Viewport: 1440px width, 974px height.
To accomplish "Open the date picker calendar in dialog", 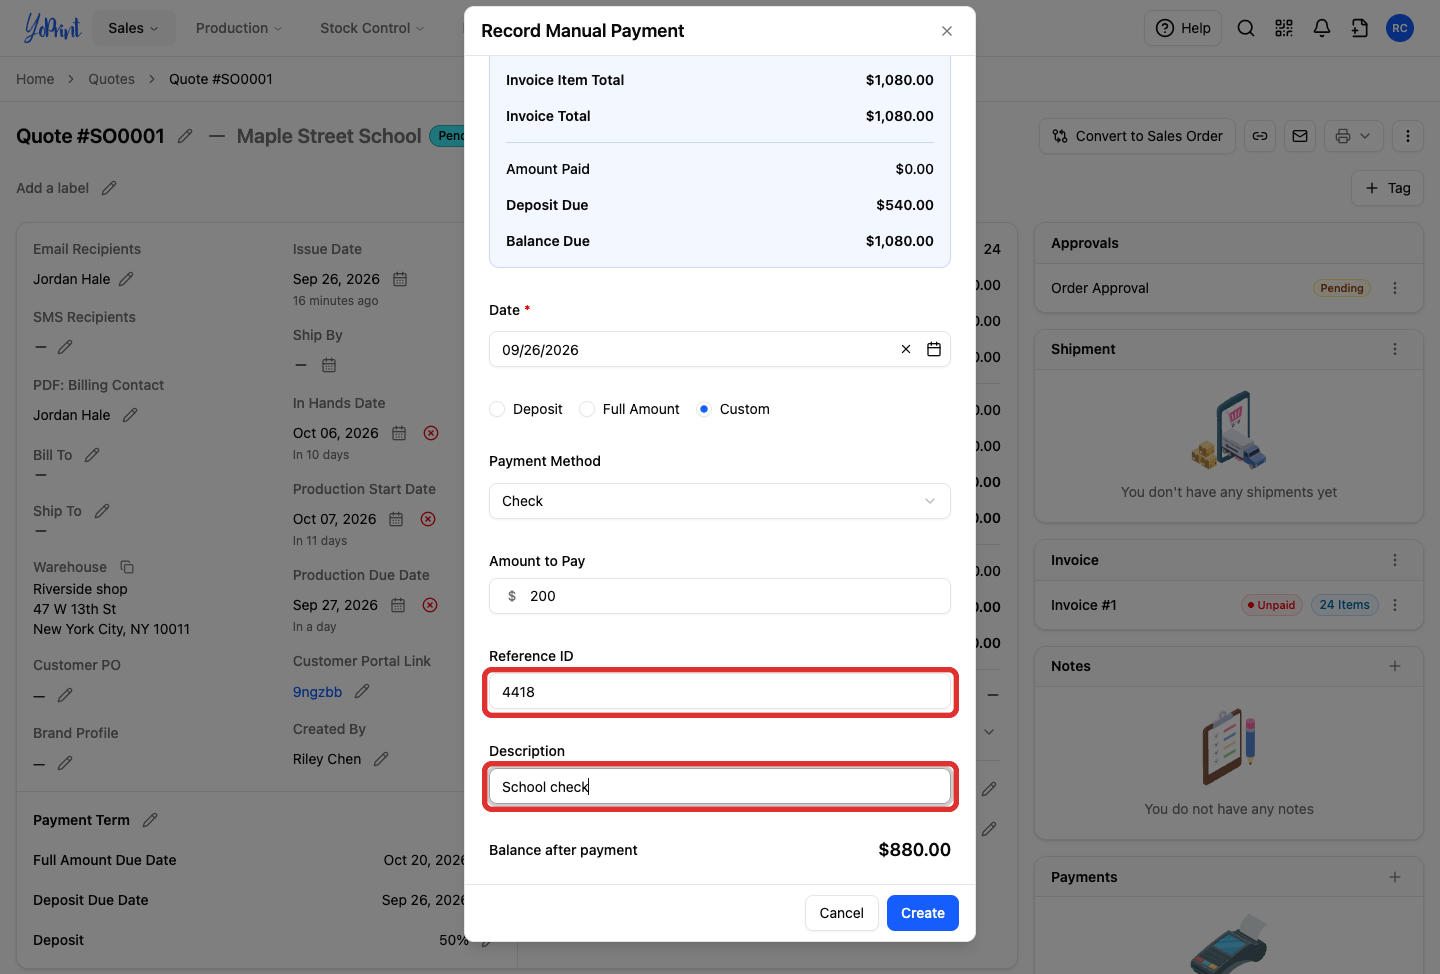I will (x=934, y=349).
